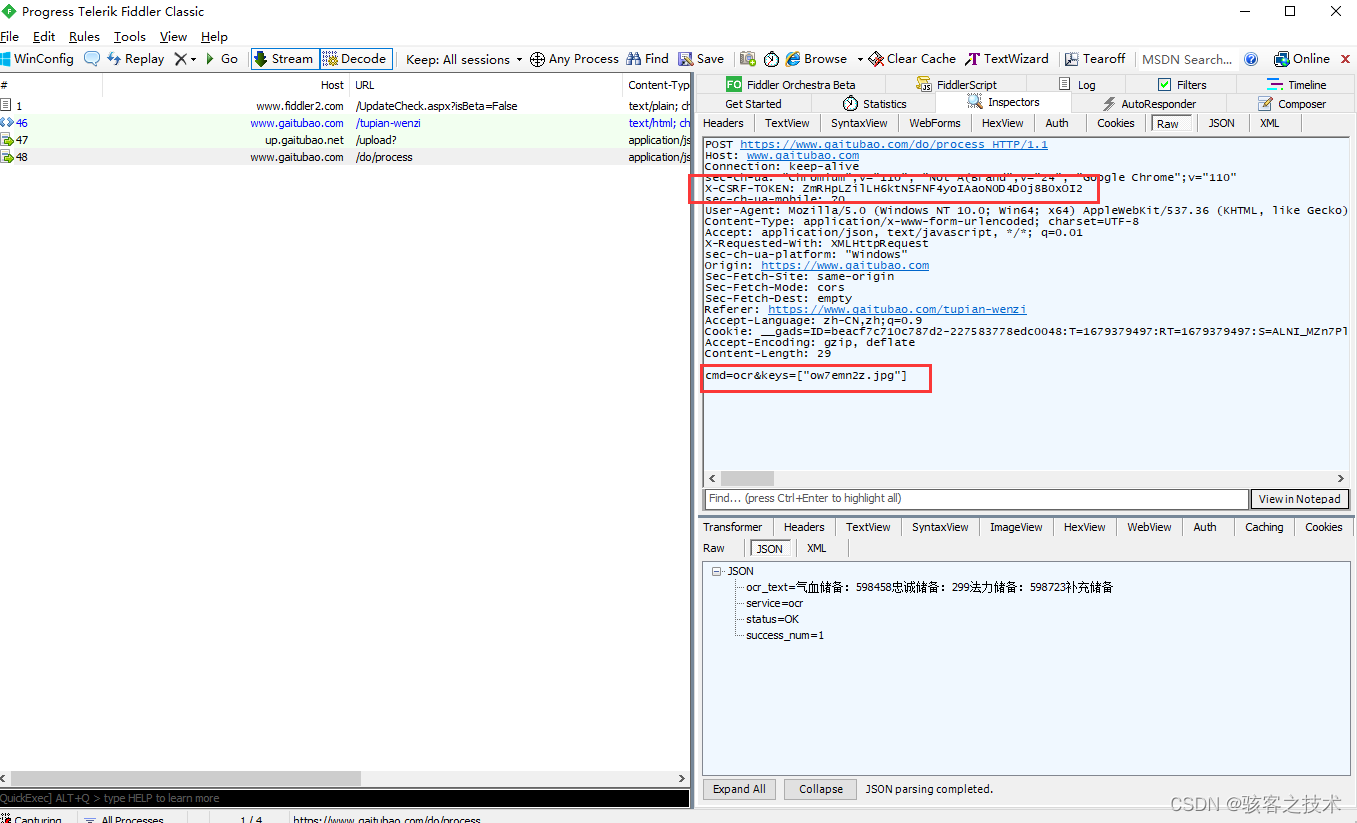Follow the Referer tupian-wenzi link

tap(896, 310)
